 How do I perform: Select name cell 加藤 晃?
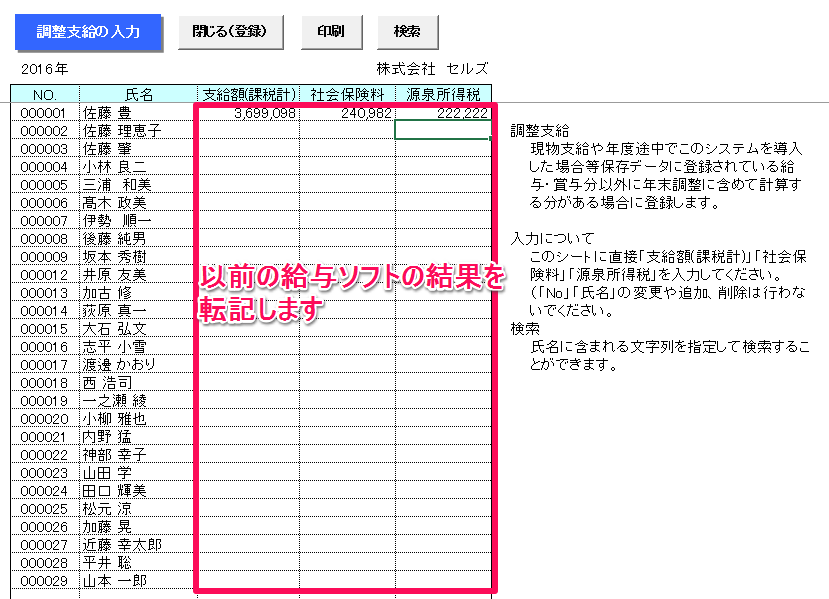(x=139, y=526)
